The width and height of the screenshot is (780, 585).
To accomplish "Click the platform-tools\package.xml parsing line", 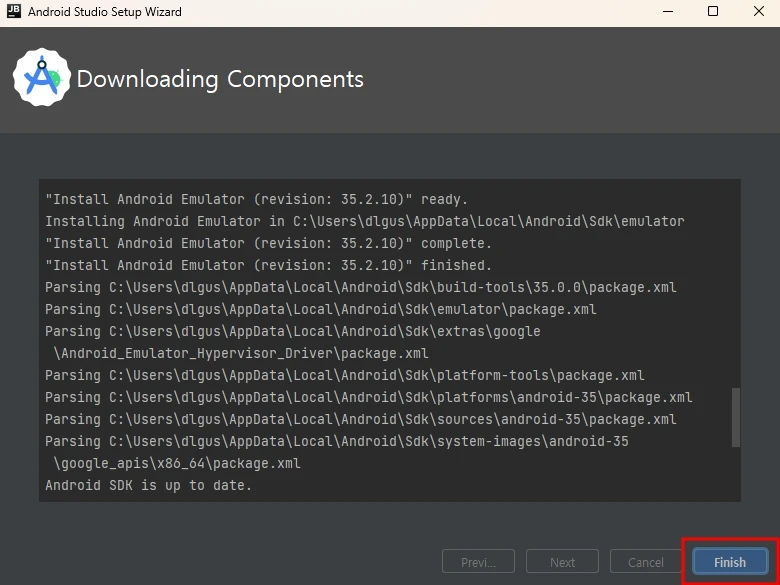I will point(345,375).
